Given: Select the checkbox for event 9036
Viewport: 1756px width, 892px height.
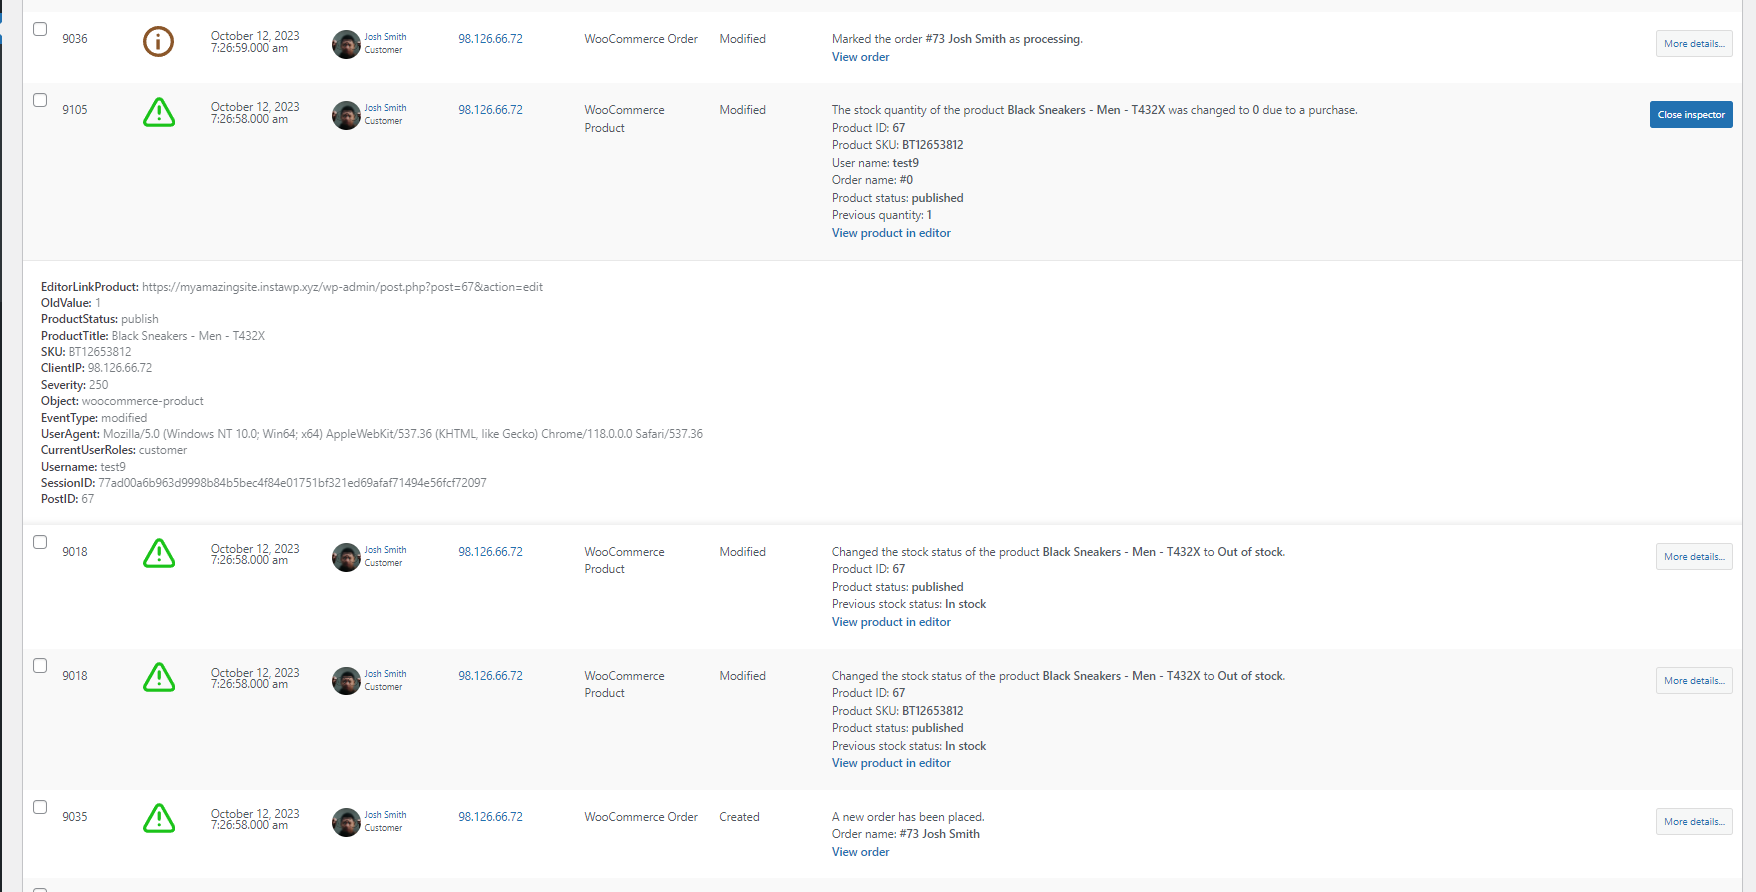Looking at the screenshot, I should point(40,29).
